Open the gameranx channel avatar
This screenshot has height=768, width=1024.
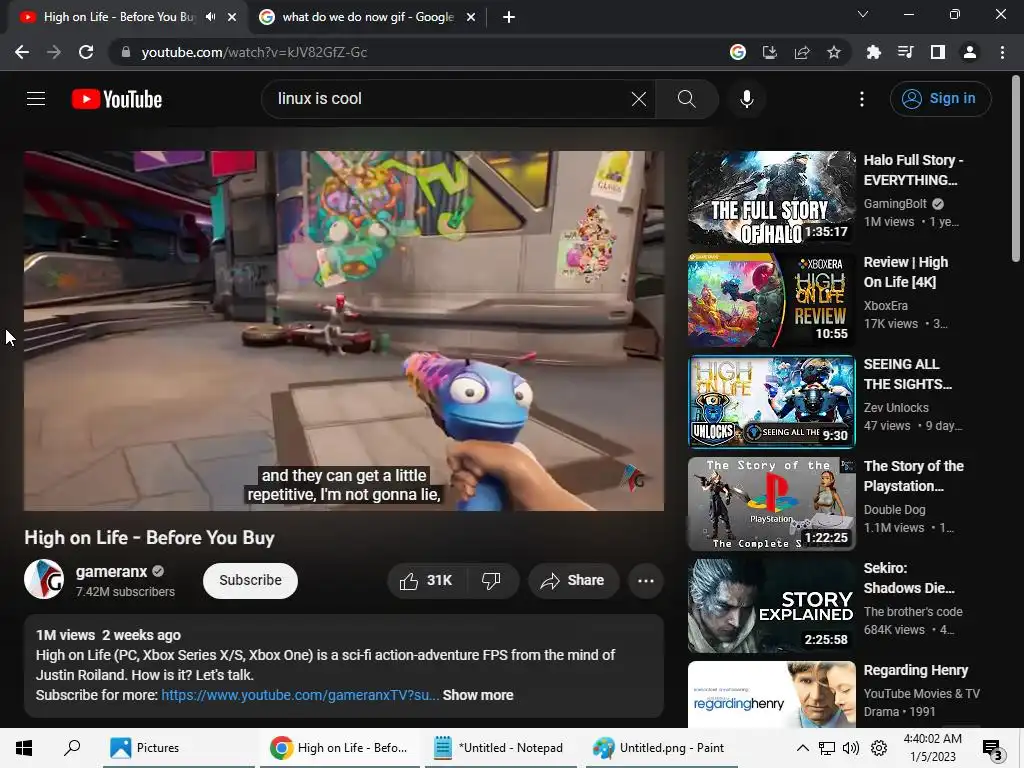(44, 579)
